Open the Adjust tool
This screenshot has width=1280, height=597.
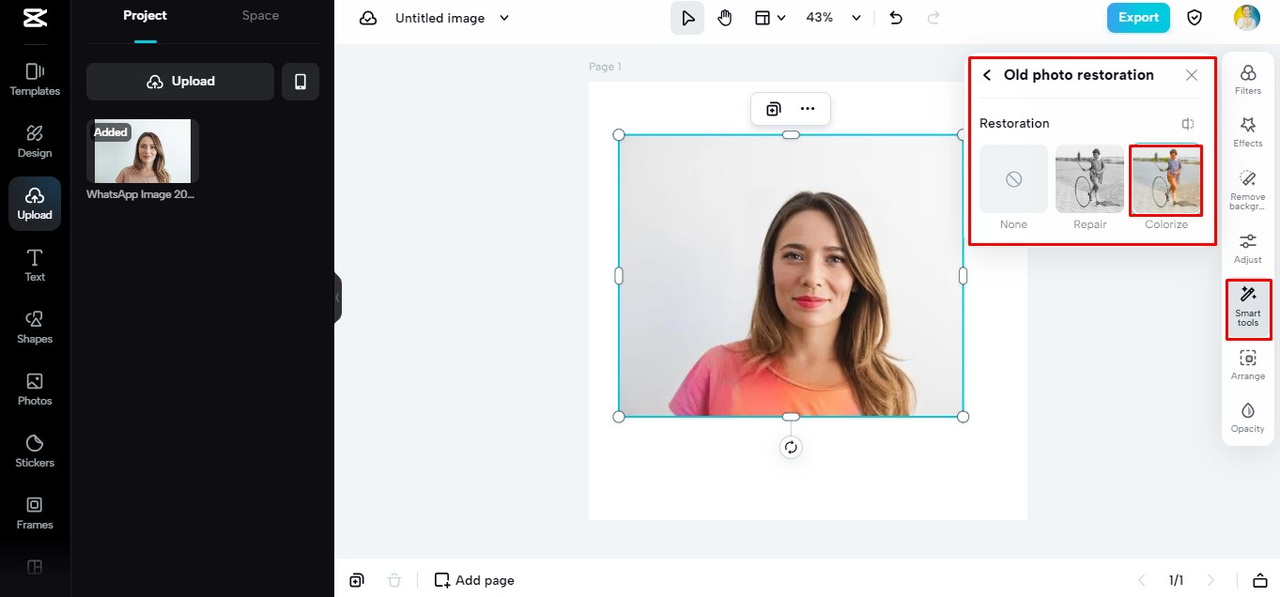1248,248
